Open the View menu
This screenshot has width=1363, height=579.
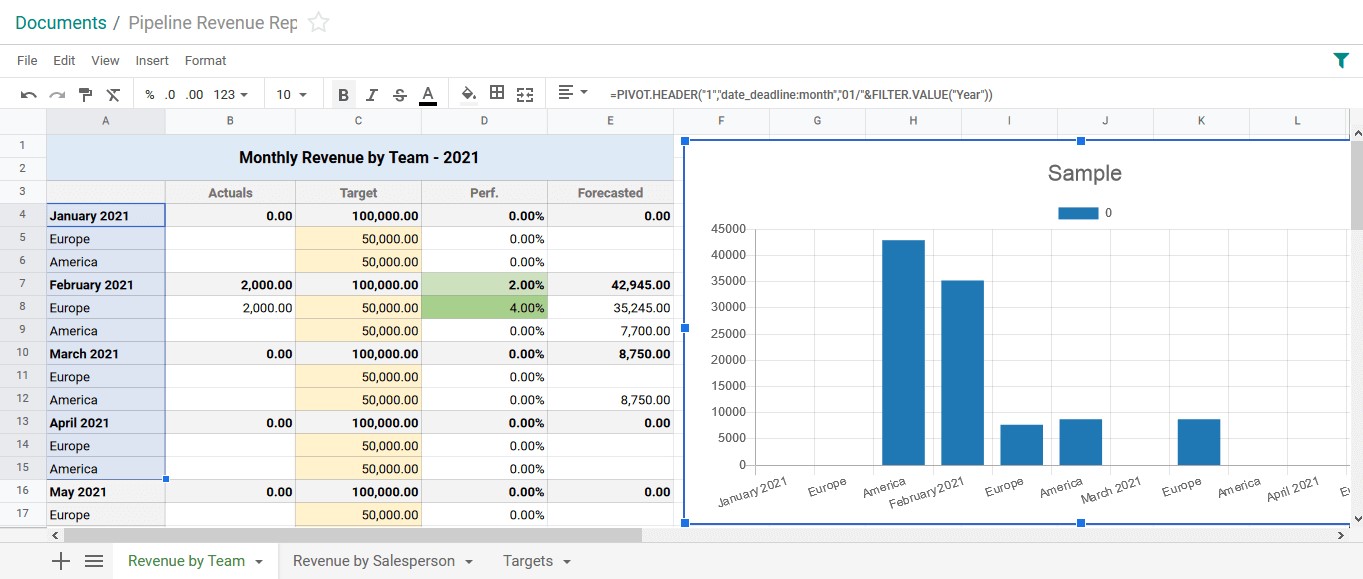pos(105,60)
